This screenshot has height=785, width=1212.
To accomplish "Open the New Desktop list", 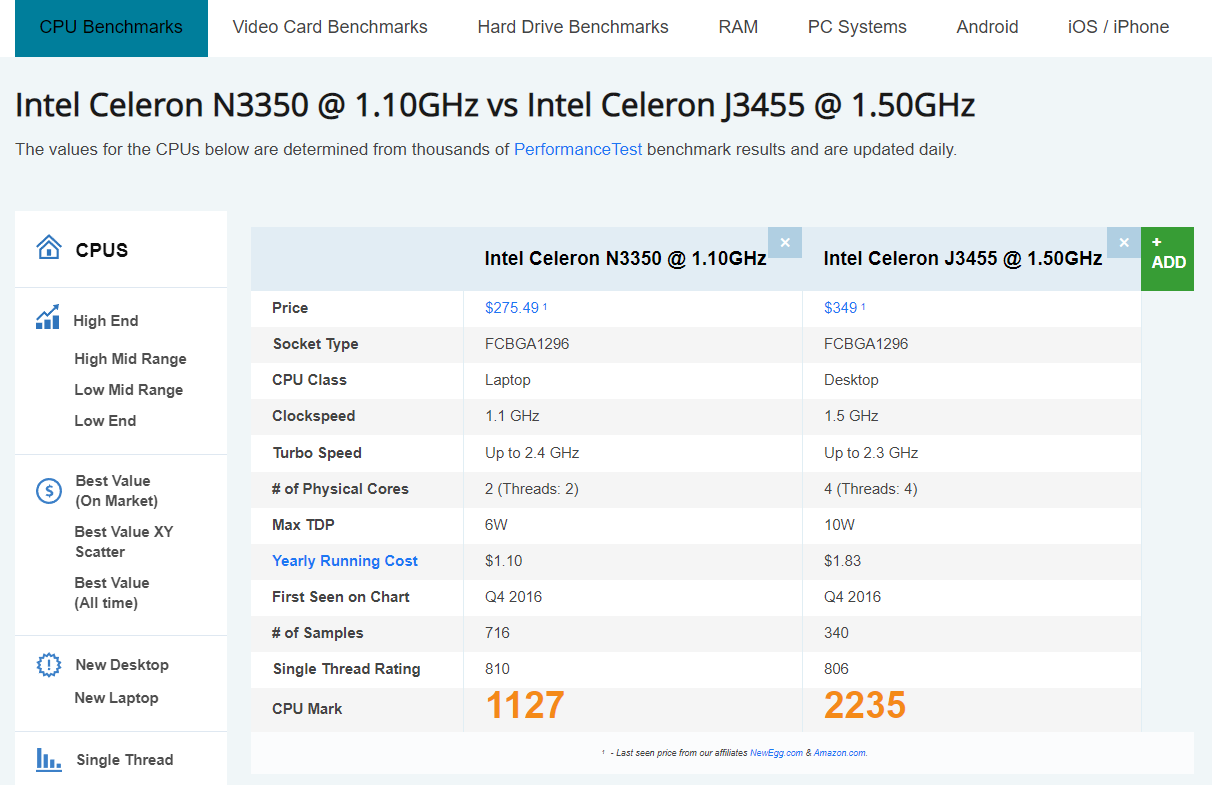I will tap(122, 665).
